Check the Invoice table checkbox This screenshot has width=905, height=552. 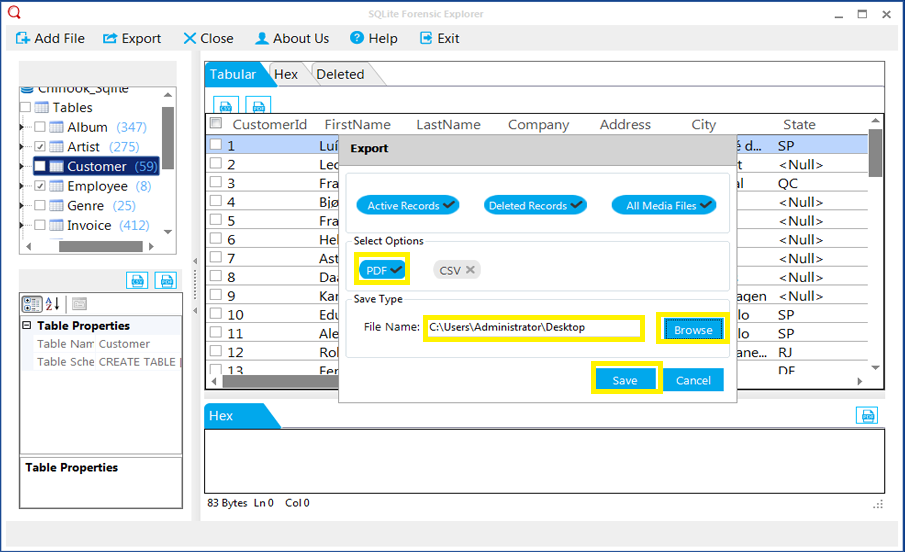[x=40, y=225]
